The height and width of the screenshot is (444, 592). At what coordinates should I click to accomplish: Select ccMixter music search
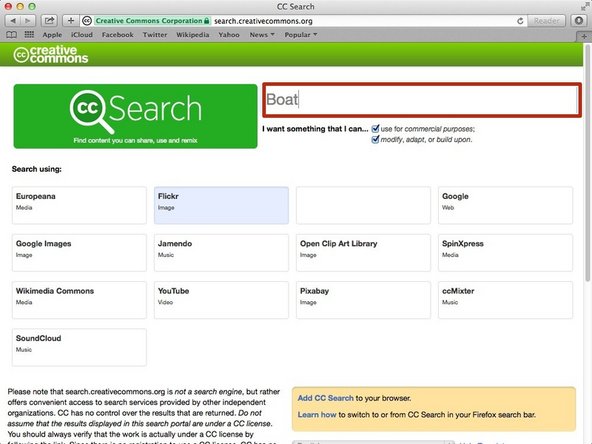[x=506, y=300]
